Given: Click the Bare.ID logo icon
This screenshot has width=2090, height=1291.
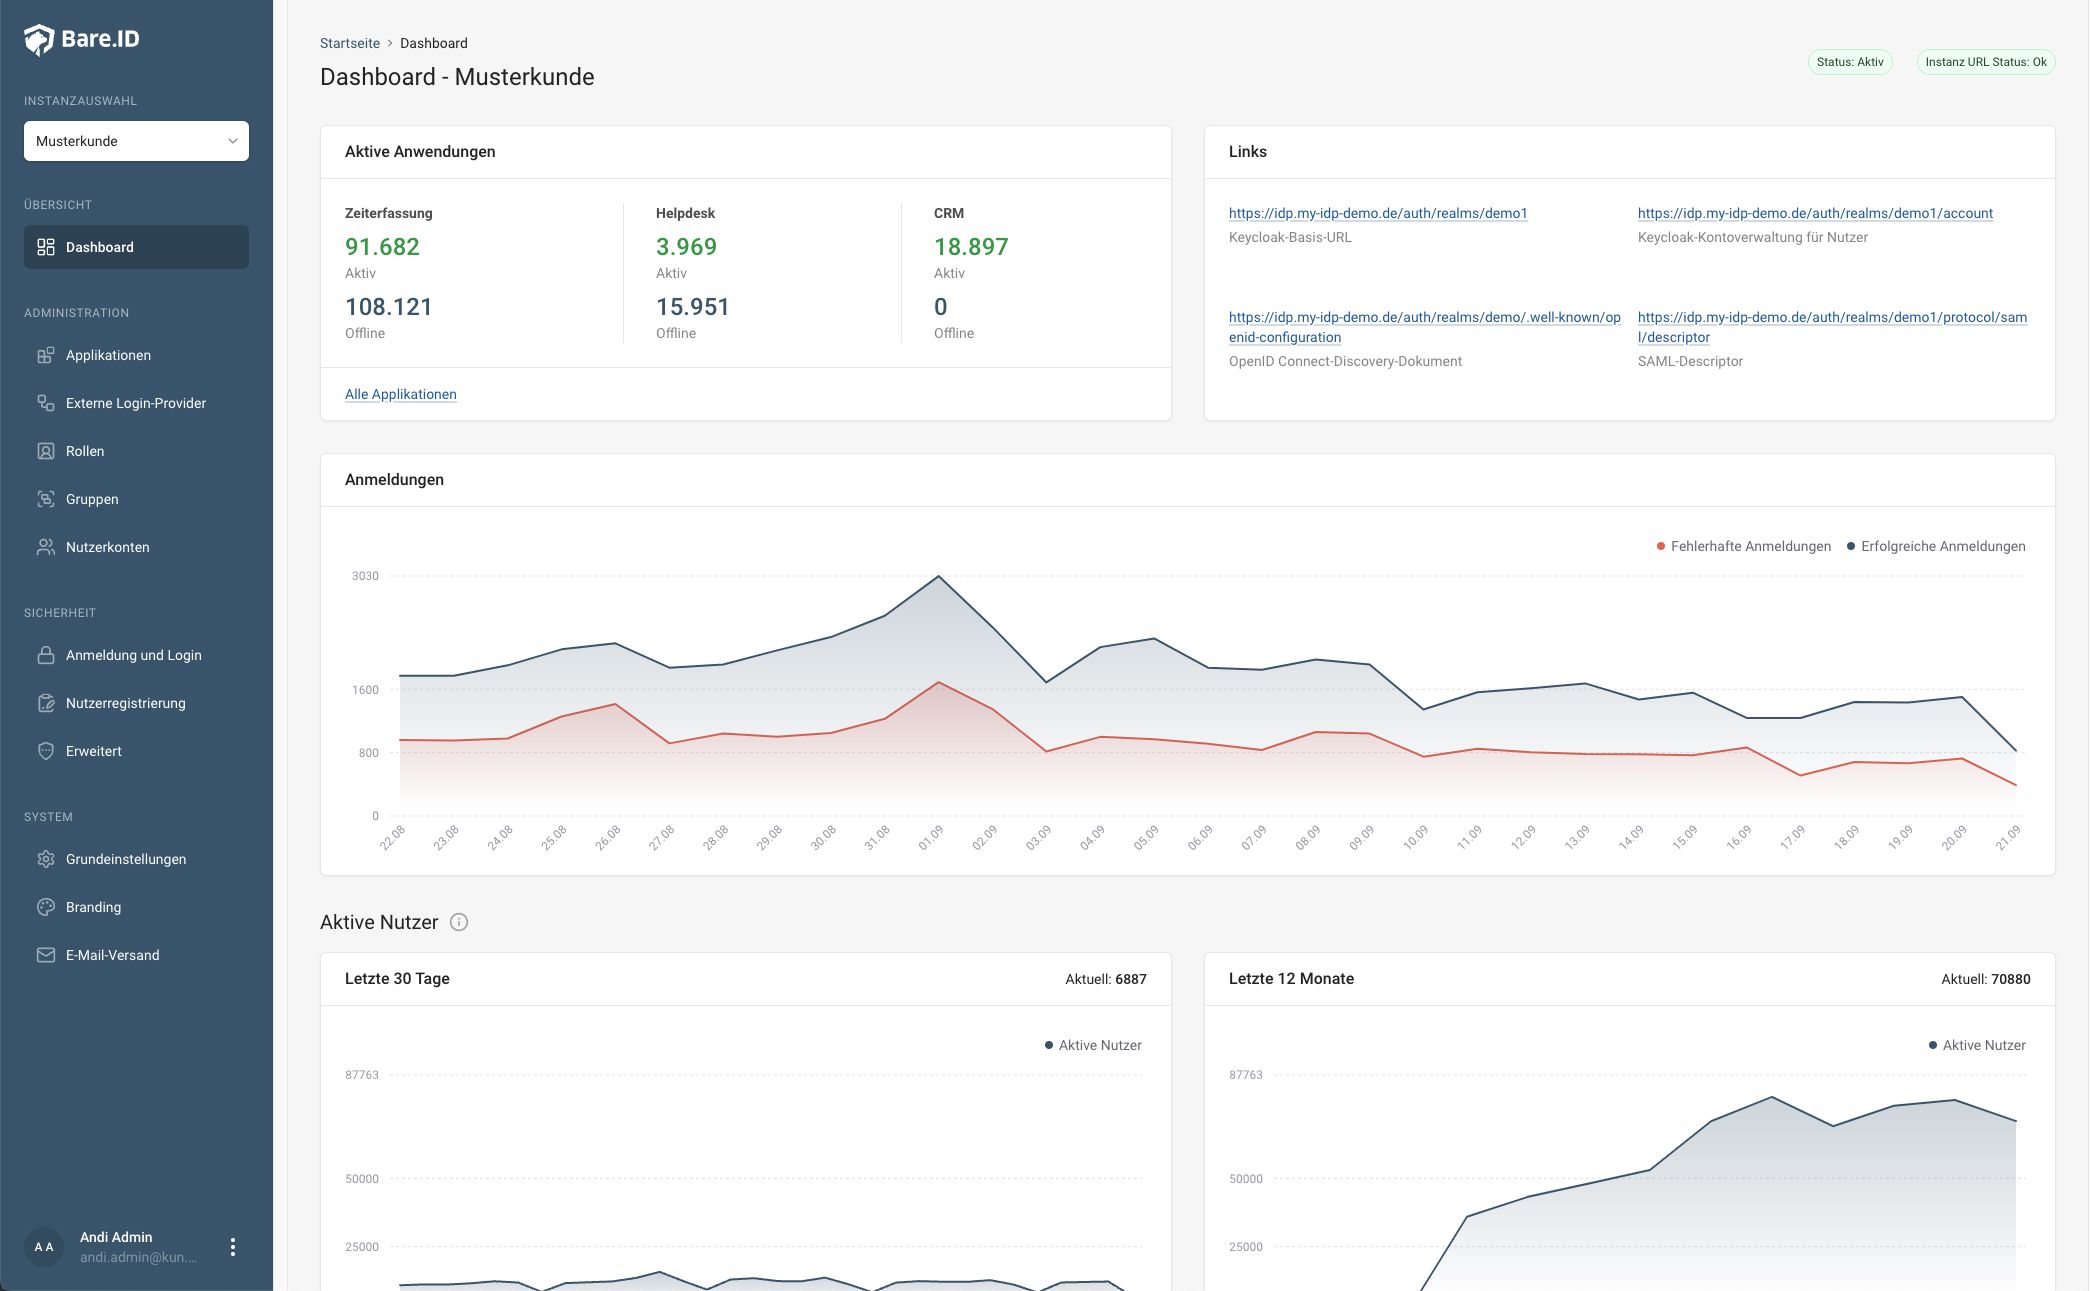Looking at the screenshot, I should [x=39, y=39].
